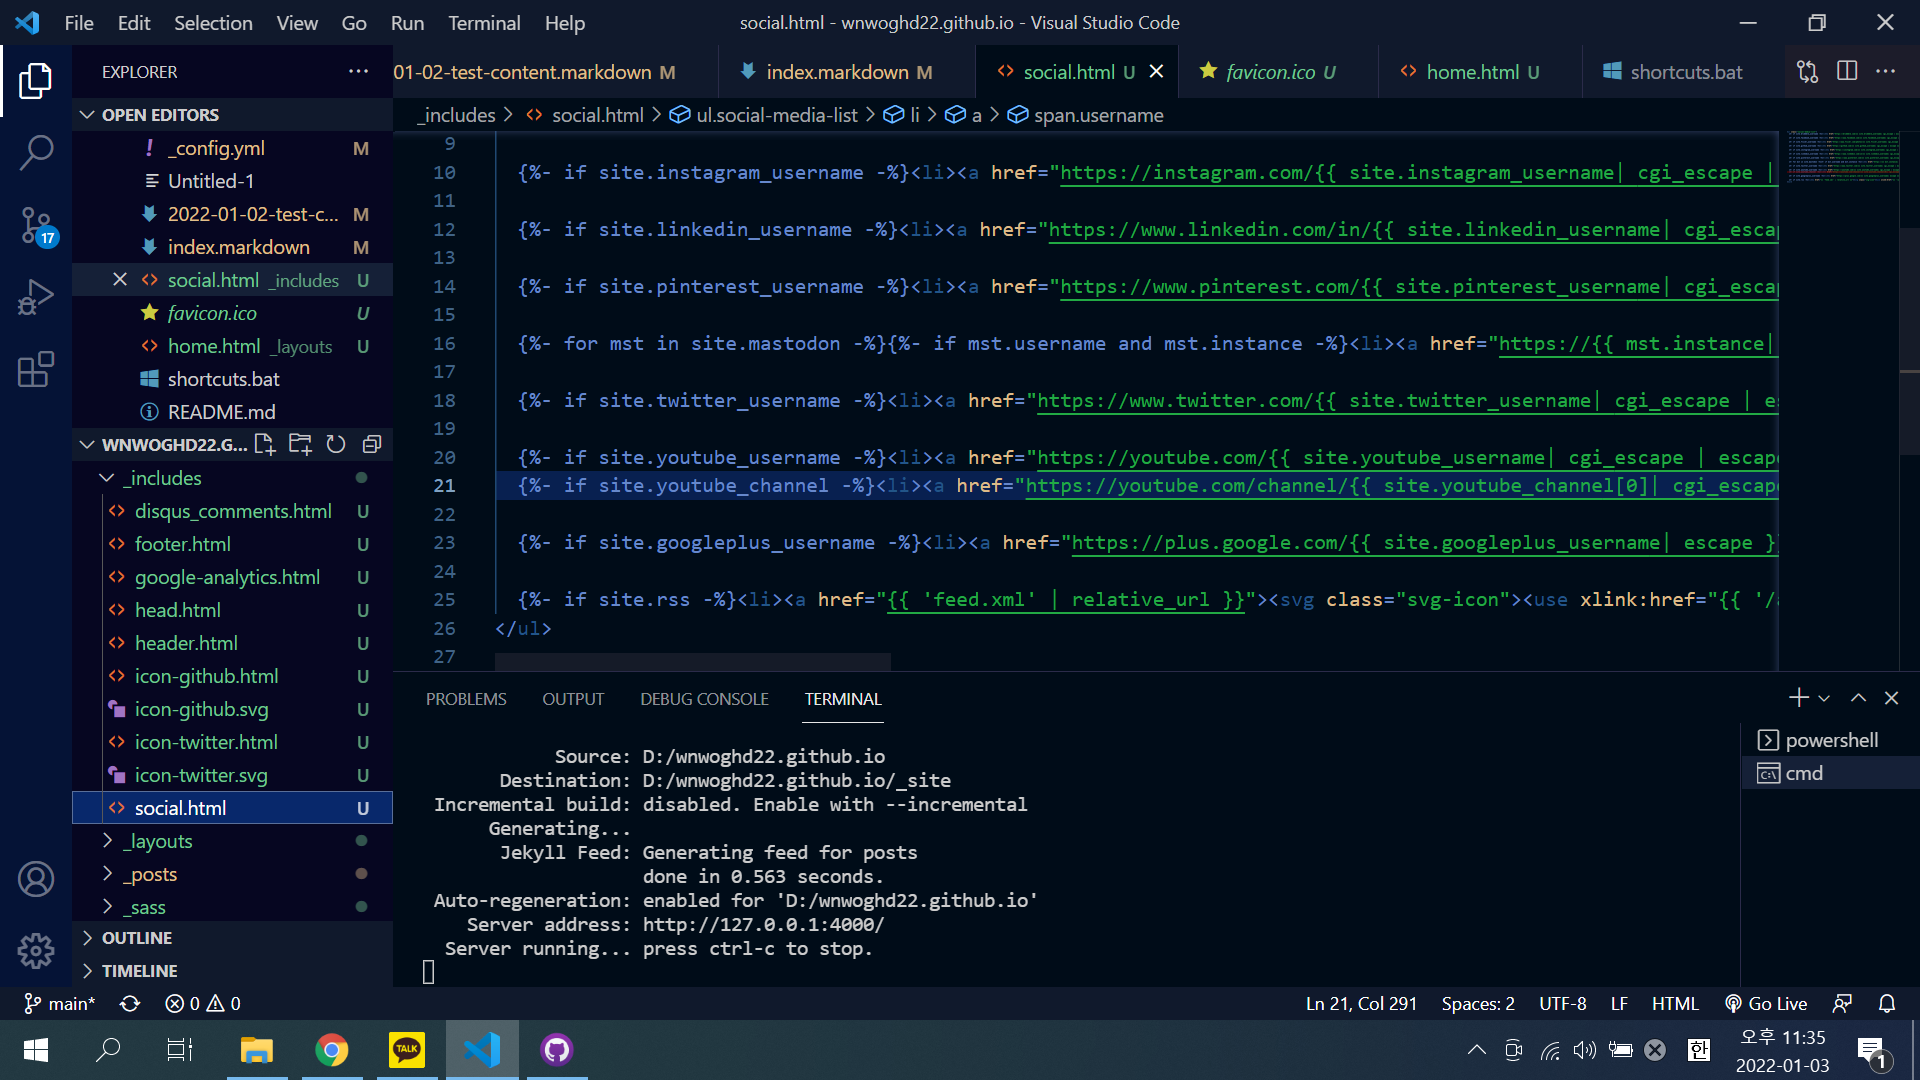Switch to the OUTPUT tab in panel
Viewport: 1920px width, 1080px height.
tap(572, 699)
